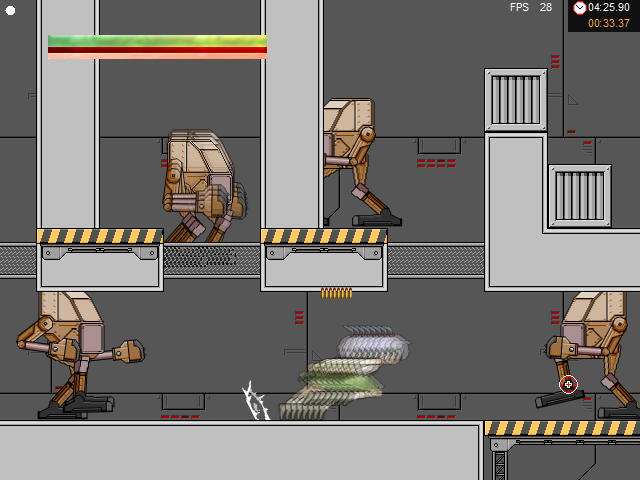
Task: Click the sliding green player character
Action: point(345,372)
